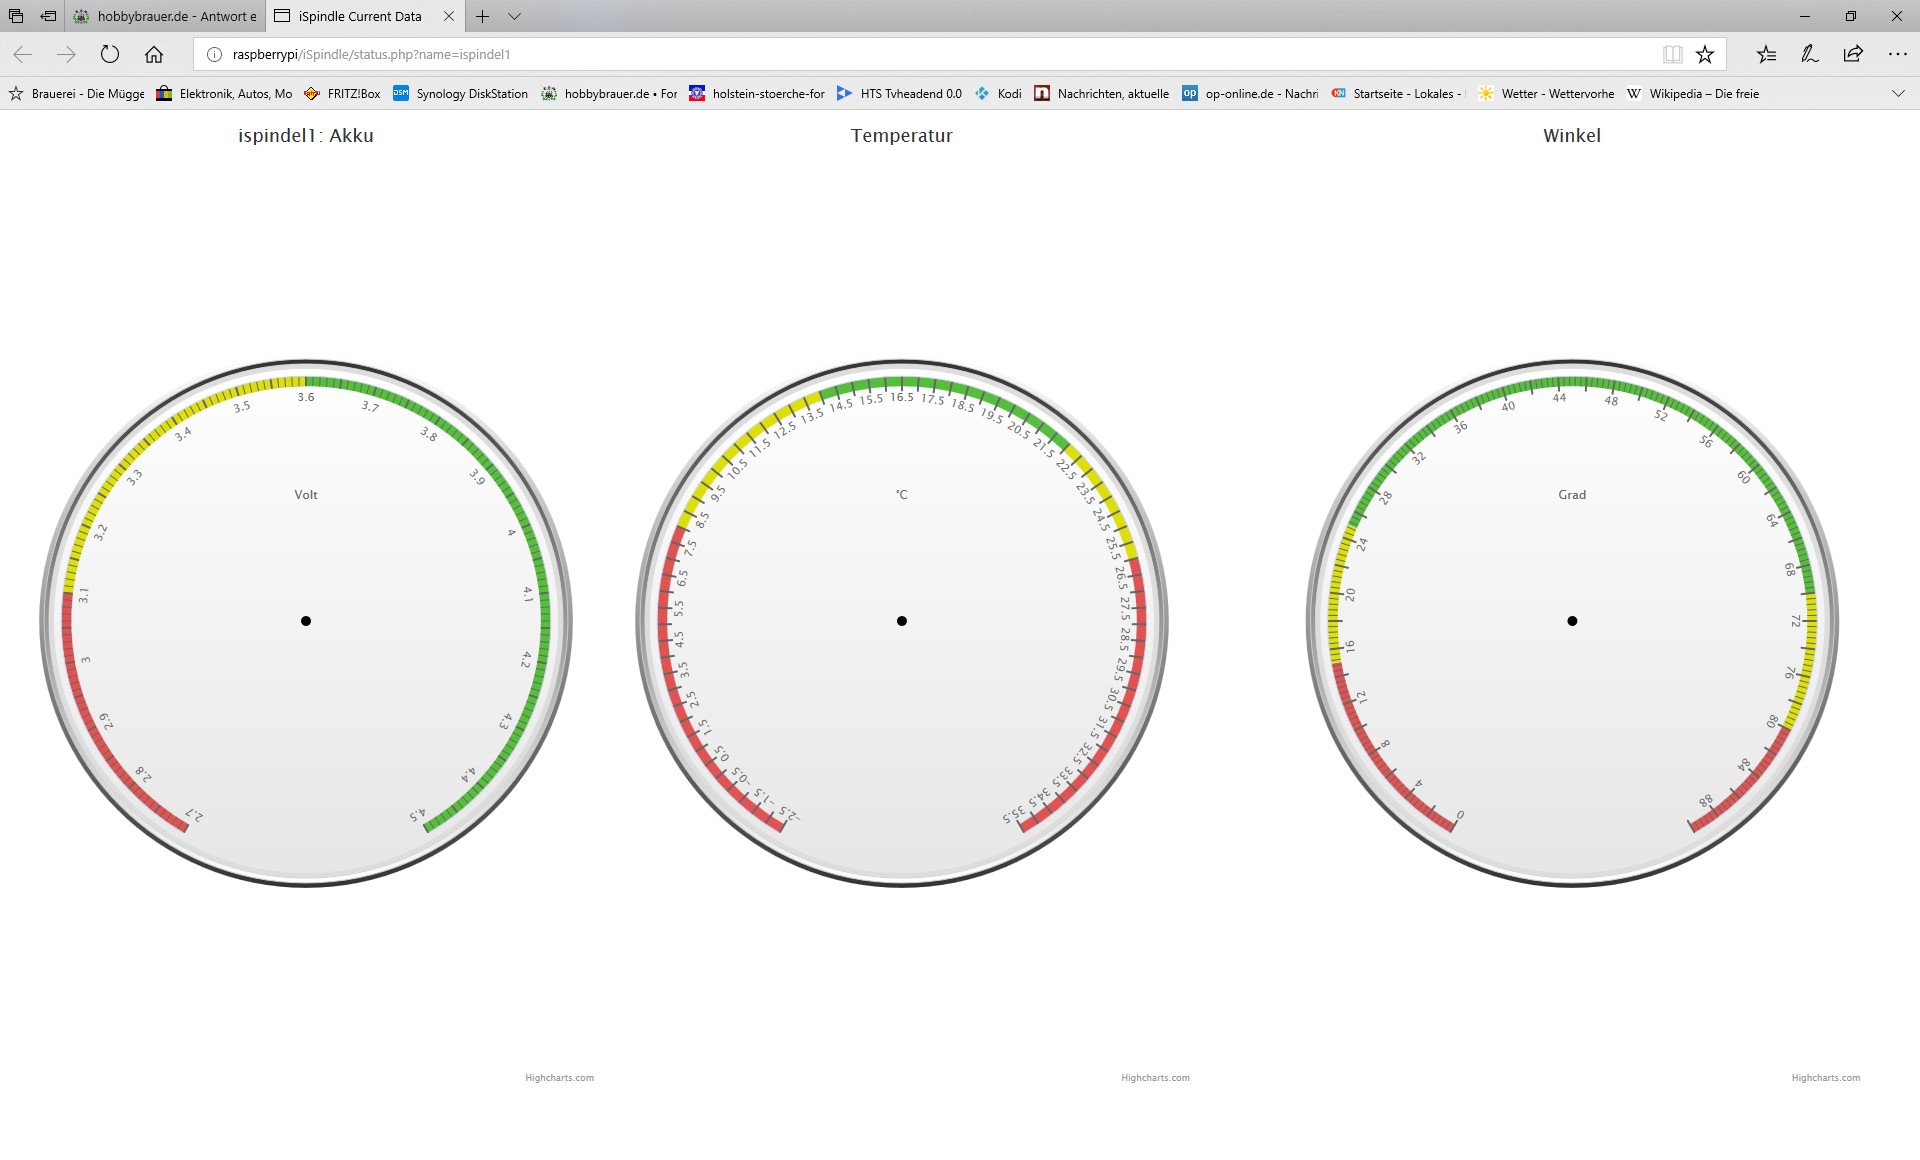This screenshot has width=1920, height=1160.
Task: Expand the tab preview chevron
Action: [x=514, y=16]
